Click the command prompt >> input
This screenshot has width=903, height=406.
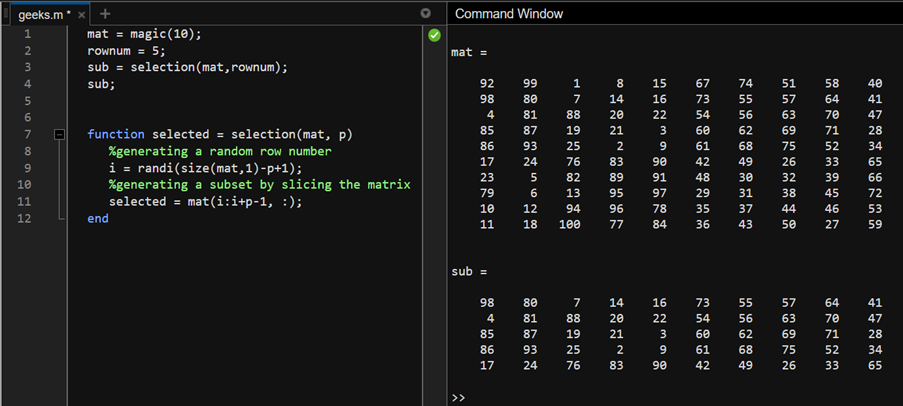458,397
